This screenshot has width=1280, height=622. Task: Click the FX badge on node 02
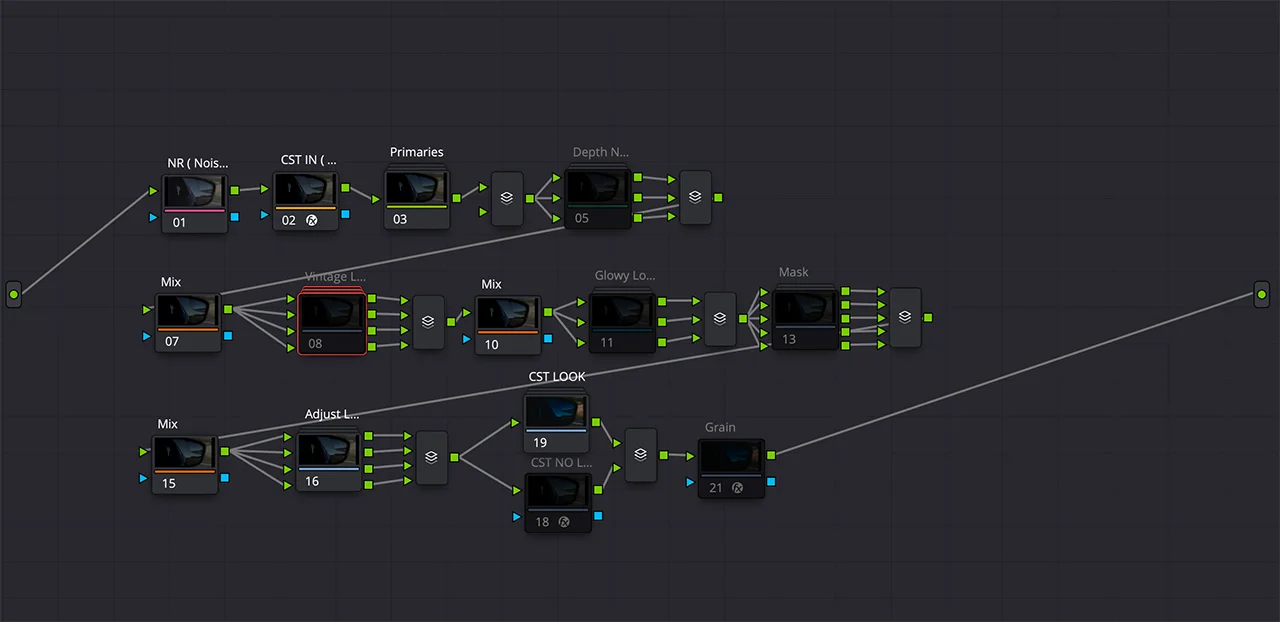(x=311, y=220)
